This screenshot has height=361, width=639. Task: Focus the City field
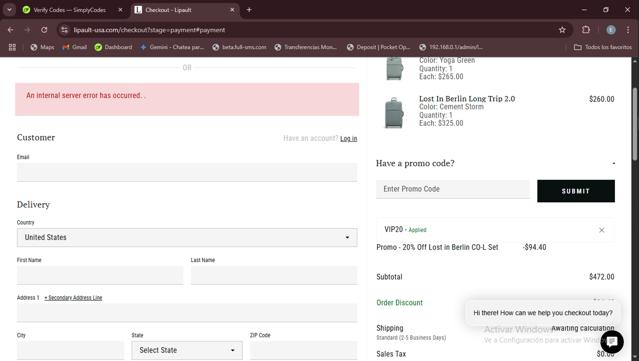[x=70, y=350]
